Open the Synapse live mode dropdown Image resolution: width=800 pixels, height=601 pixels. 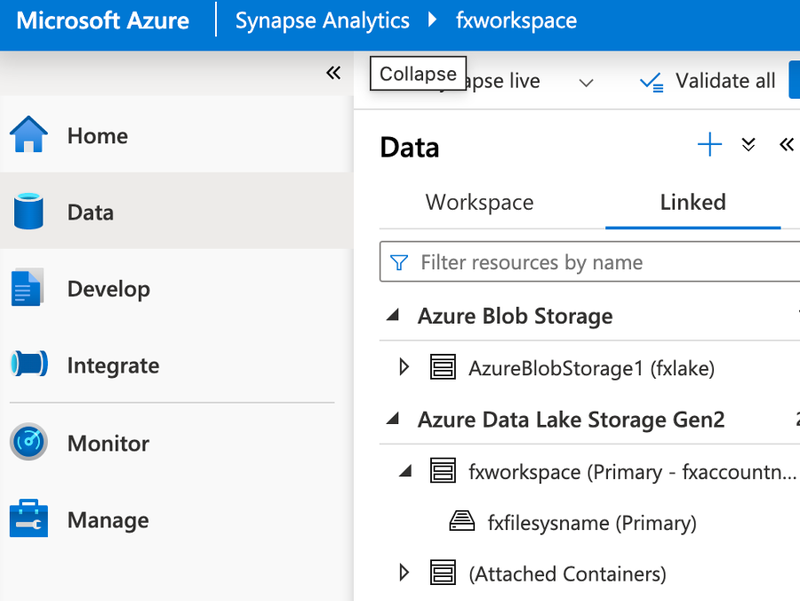point(587,83)
